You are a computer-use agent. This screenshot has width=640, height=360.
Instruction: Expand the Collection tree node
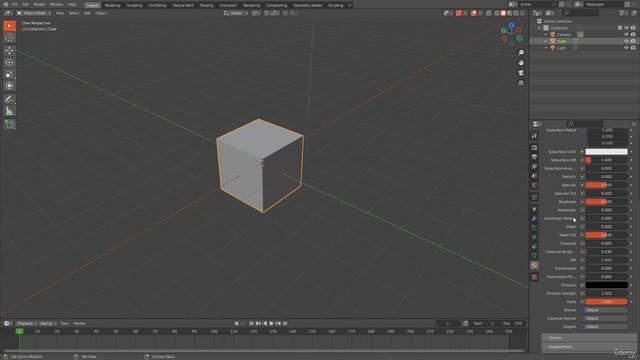(x=539, y=28)
